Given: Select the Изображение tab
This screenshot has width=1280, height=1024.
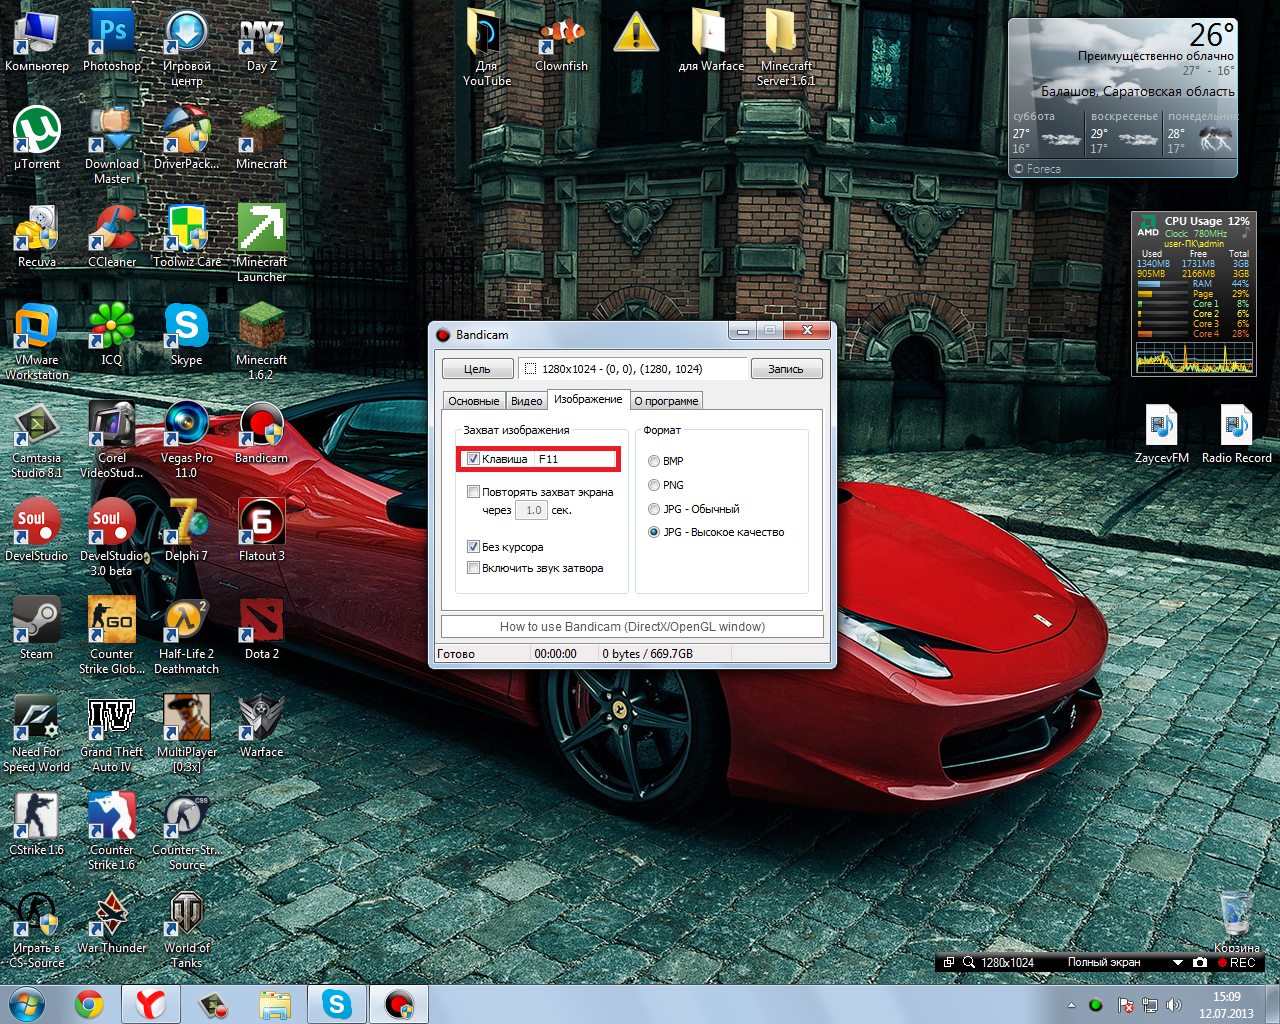Looking at the screenshot, I should [589, 399].
